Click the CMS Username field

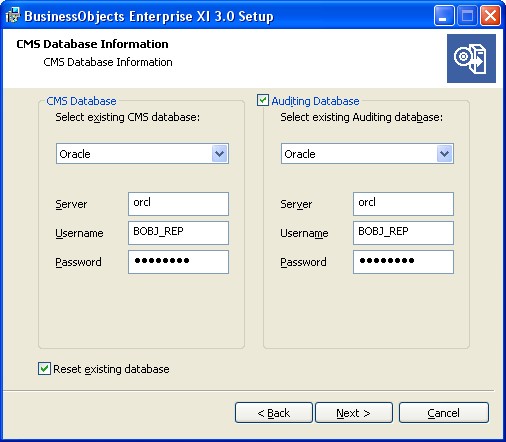(178, 233)
